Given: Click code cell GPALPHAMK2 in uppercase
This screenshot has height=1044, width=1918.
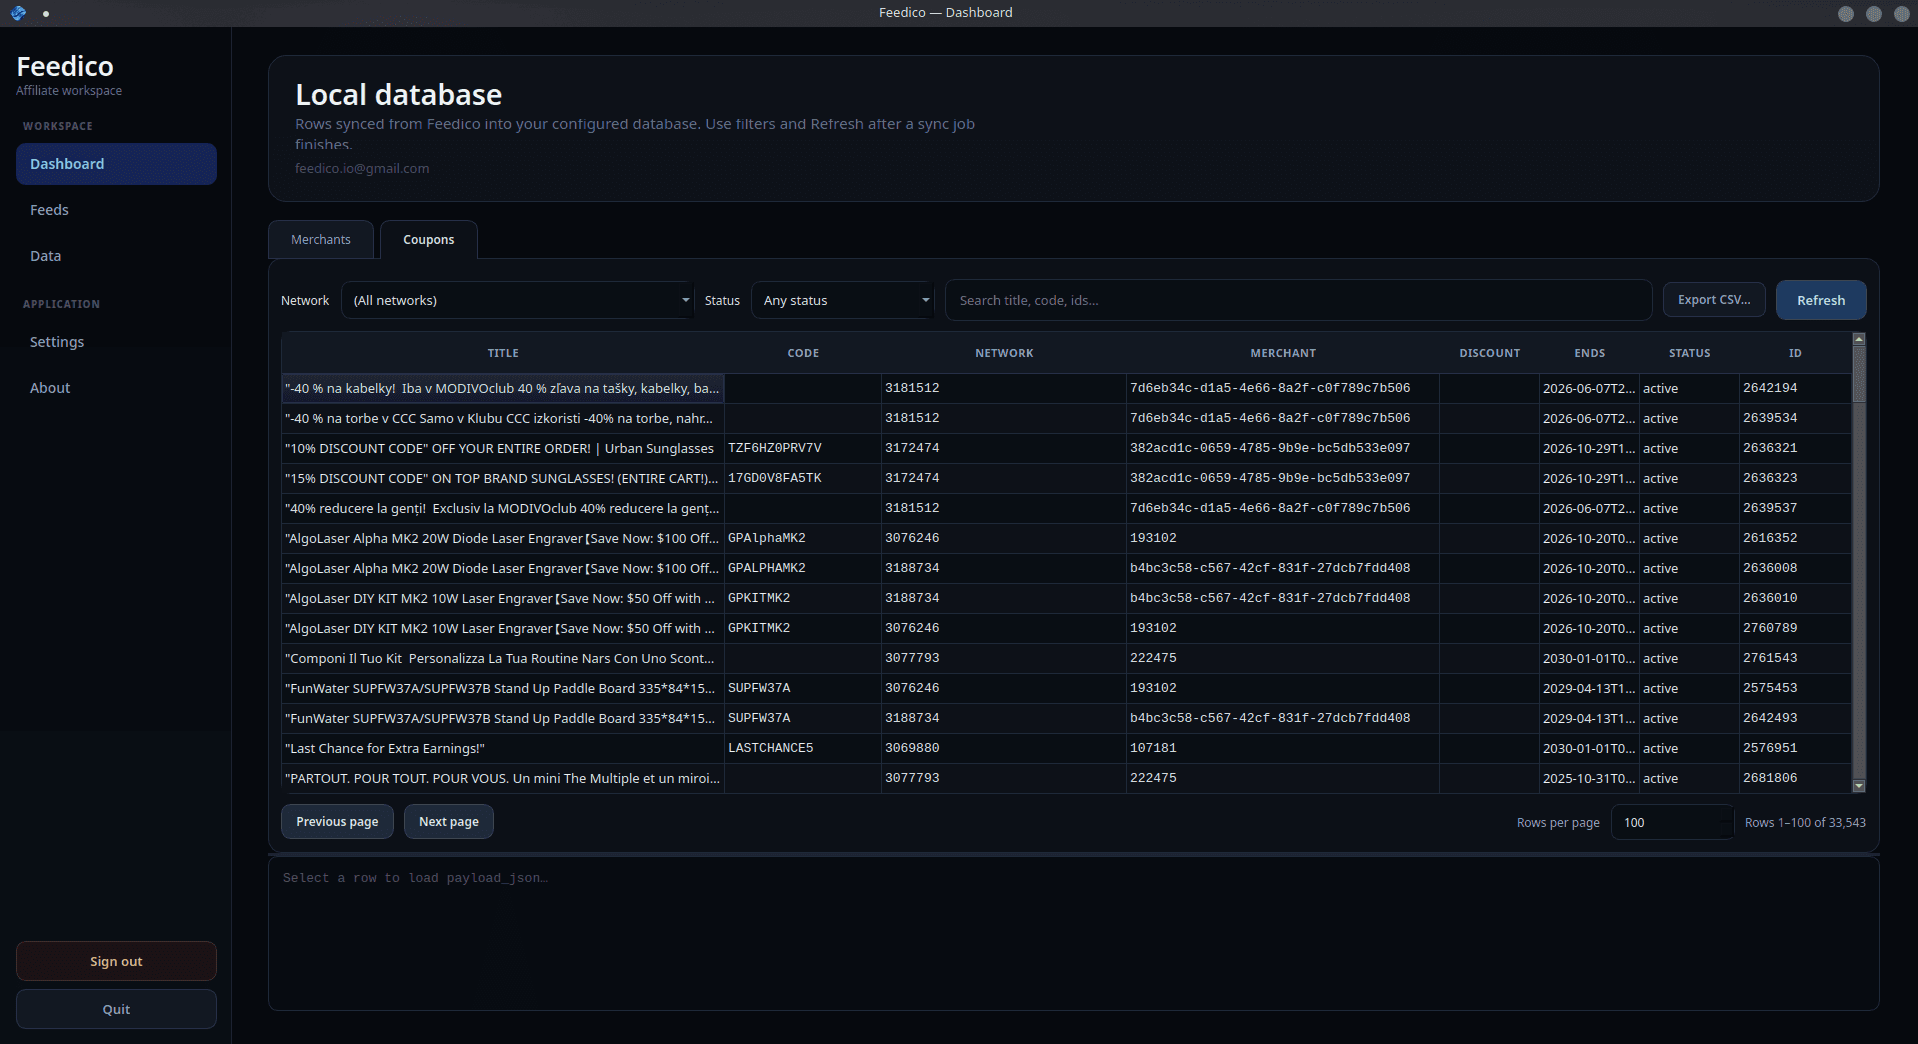Looking at the screenshot, I should (x=803, y=568).
